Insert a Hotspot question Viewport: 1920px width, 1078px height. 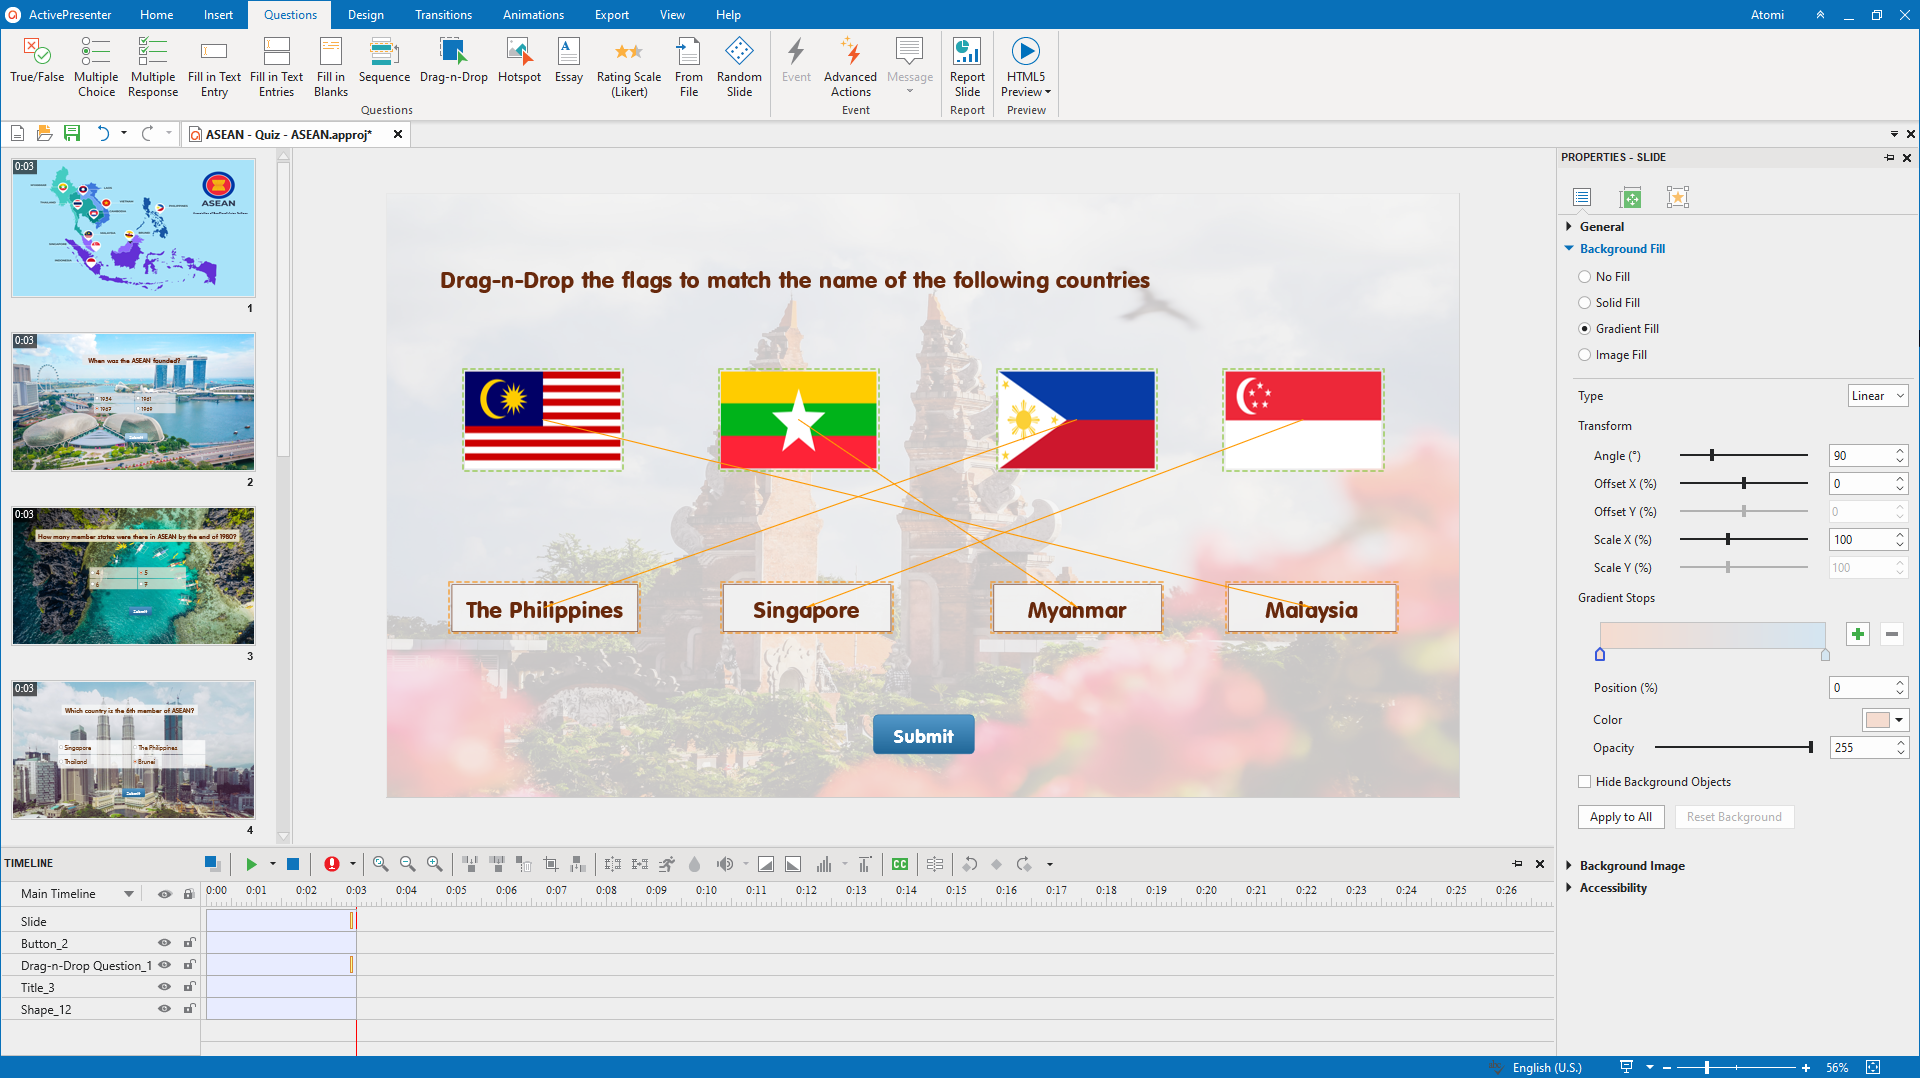click(x=519, y=60)
